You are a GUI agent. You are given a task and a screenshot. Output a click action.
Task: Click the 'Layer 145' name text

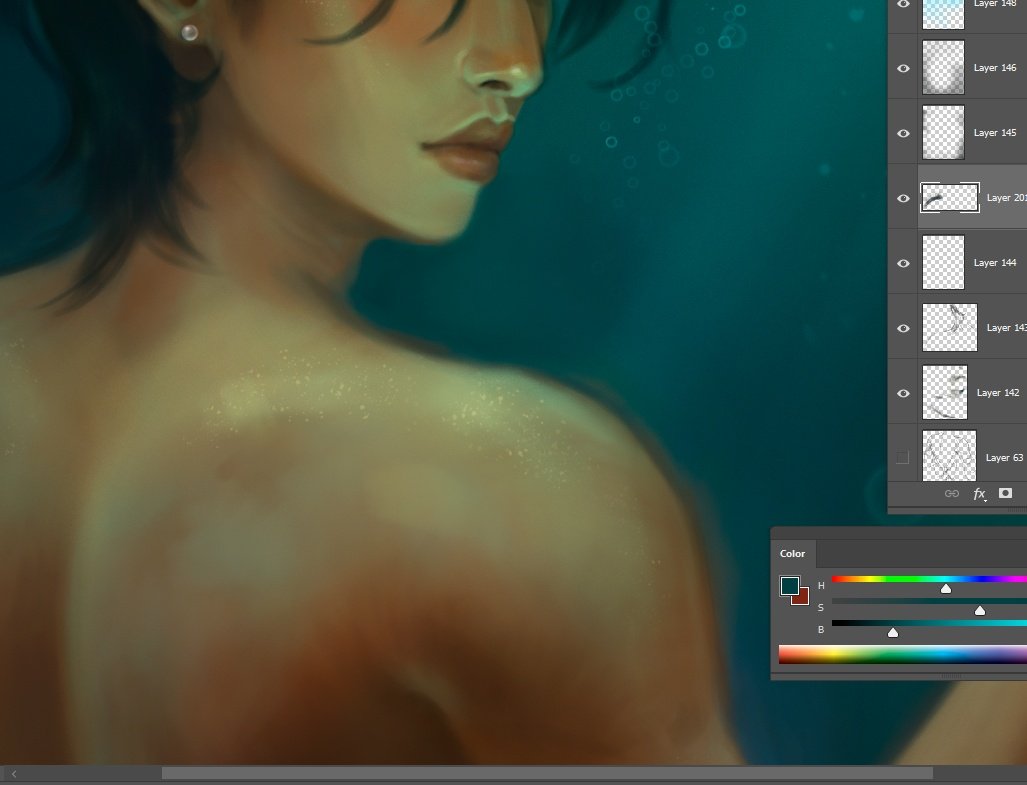click(995, 132)
